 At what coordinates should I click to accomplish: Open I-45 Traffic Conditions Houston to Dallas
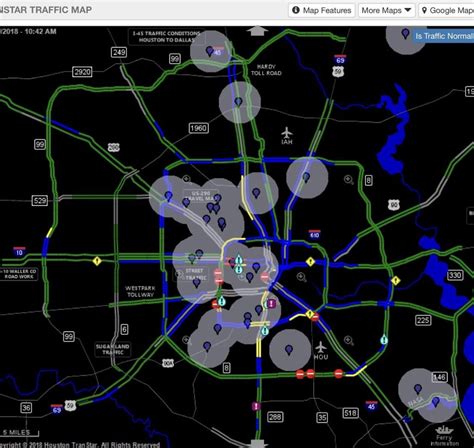point(166,37)
